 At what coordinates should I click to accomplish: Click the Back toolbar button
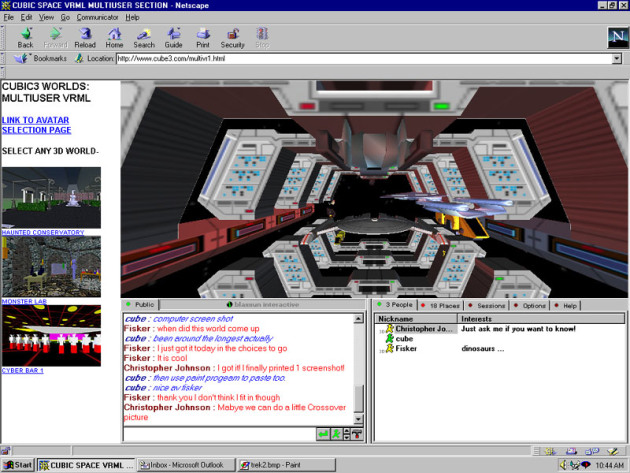[x=25, y=38]
